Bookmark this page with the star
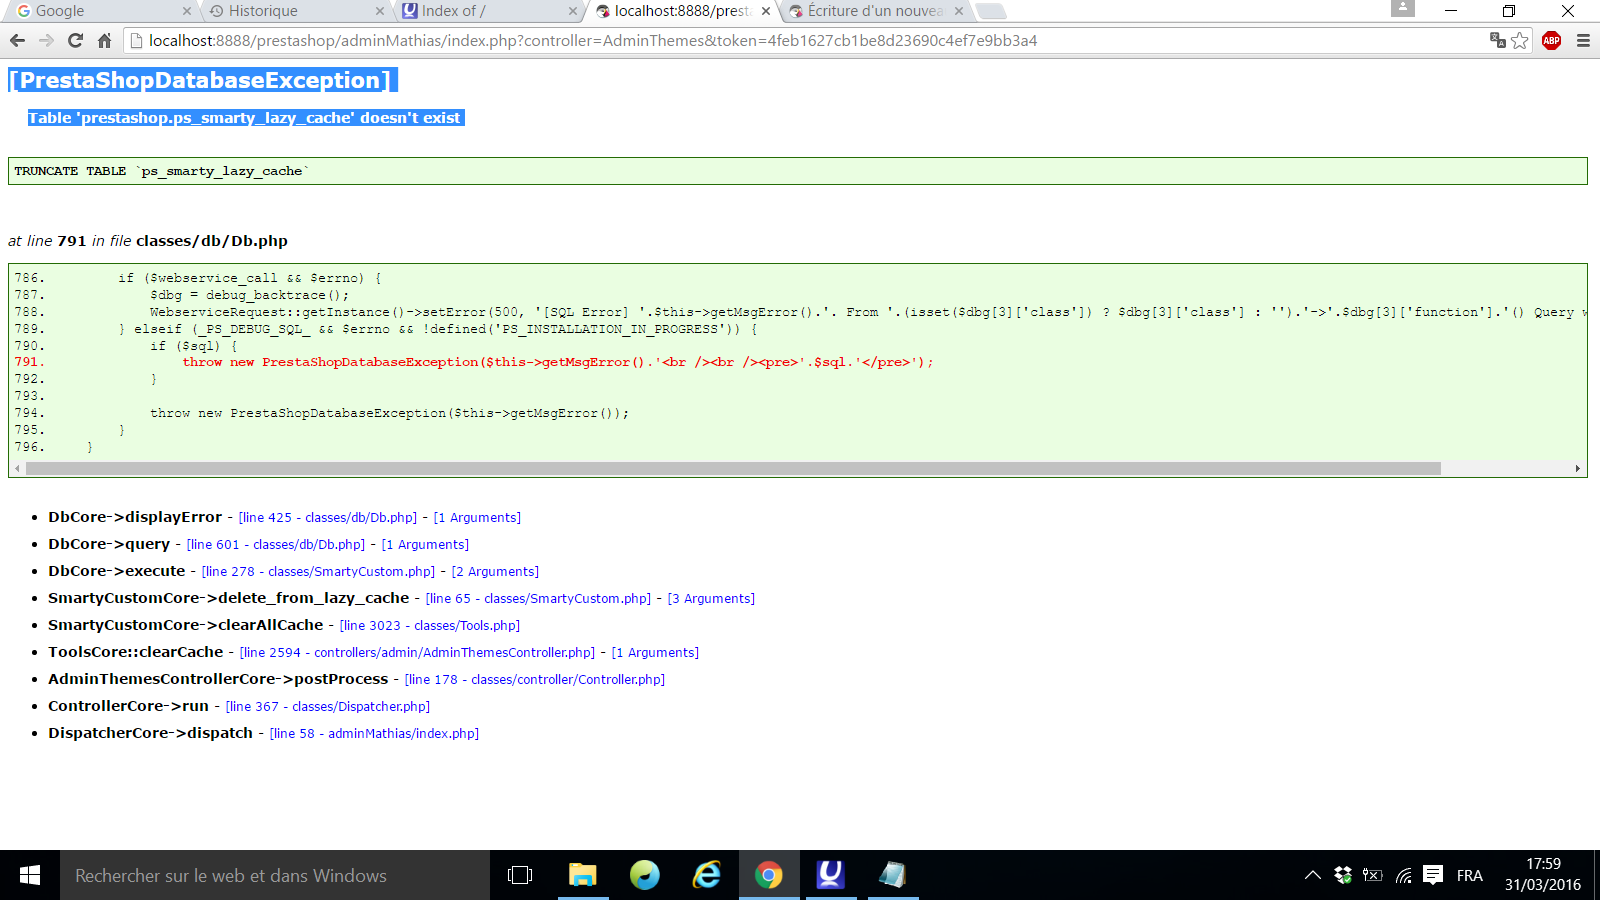1600x900 pixels. click(1520, 40)
